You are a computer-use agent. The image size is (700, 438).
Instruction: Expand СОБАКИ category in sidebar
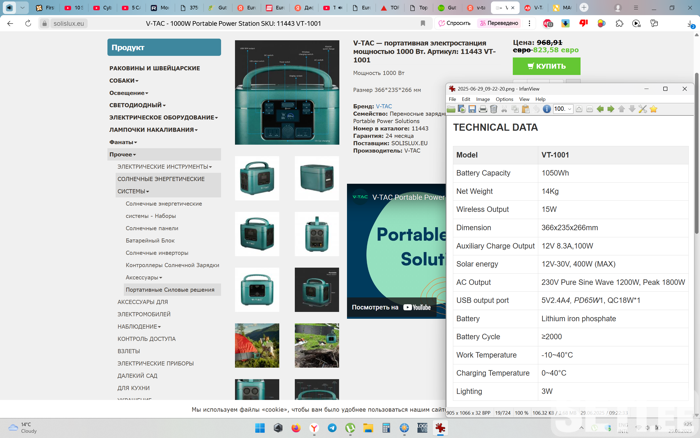(x=124, y=80)
